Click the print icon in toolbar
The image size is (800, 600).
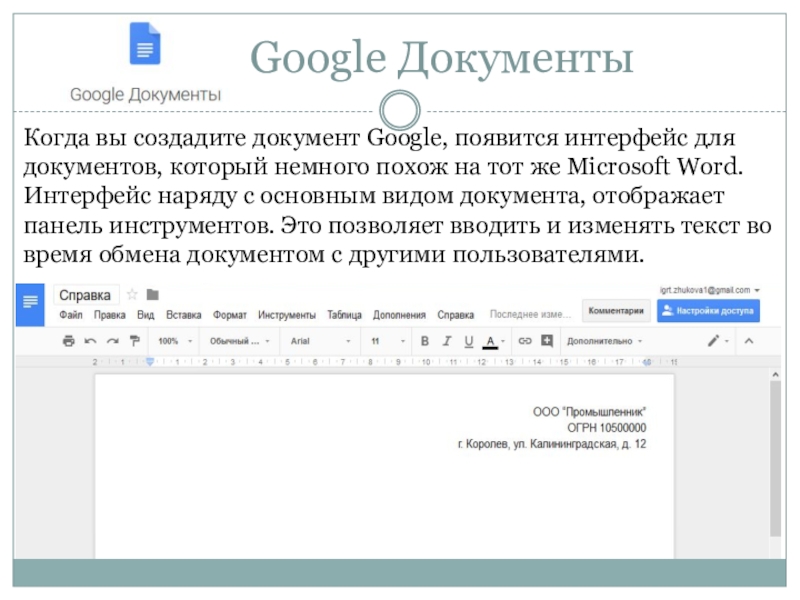click(68, 341)
